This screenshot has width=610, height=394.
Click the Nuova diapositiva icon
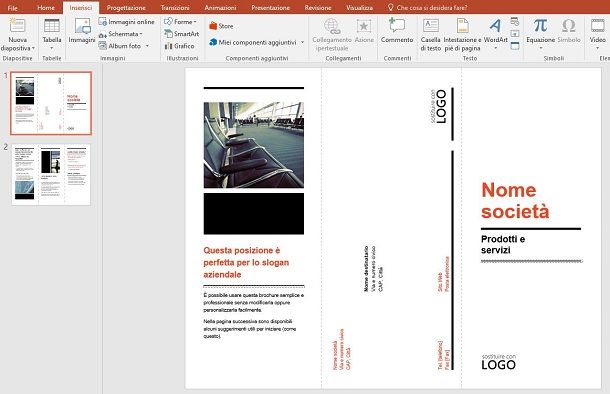[17, 25]
